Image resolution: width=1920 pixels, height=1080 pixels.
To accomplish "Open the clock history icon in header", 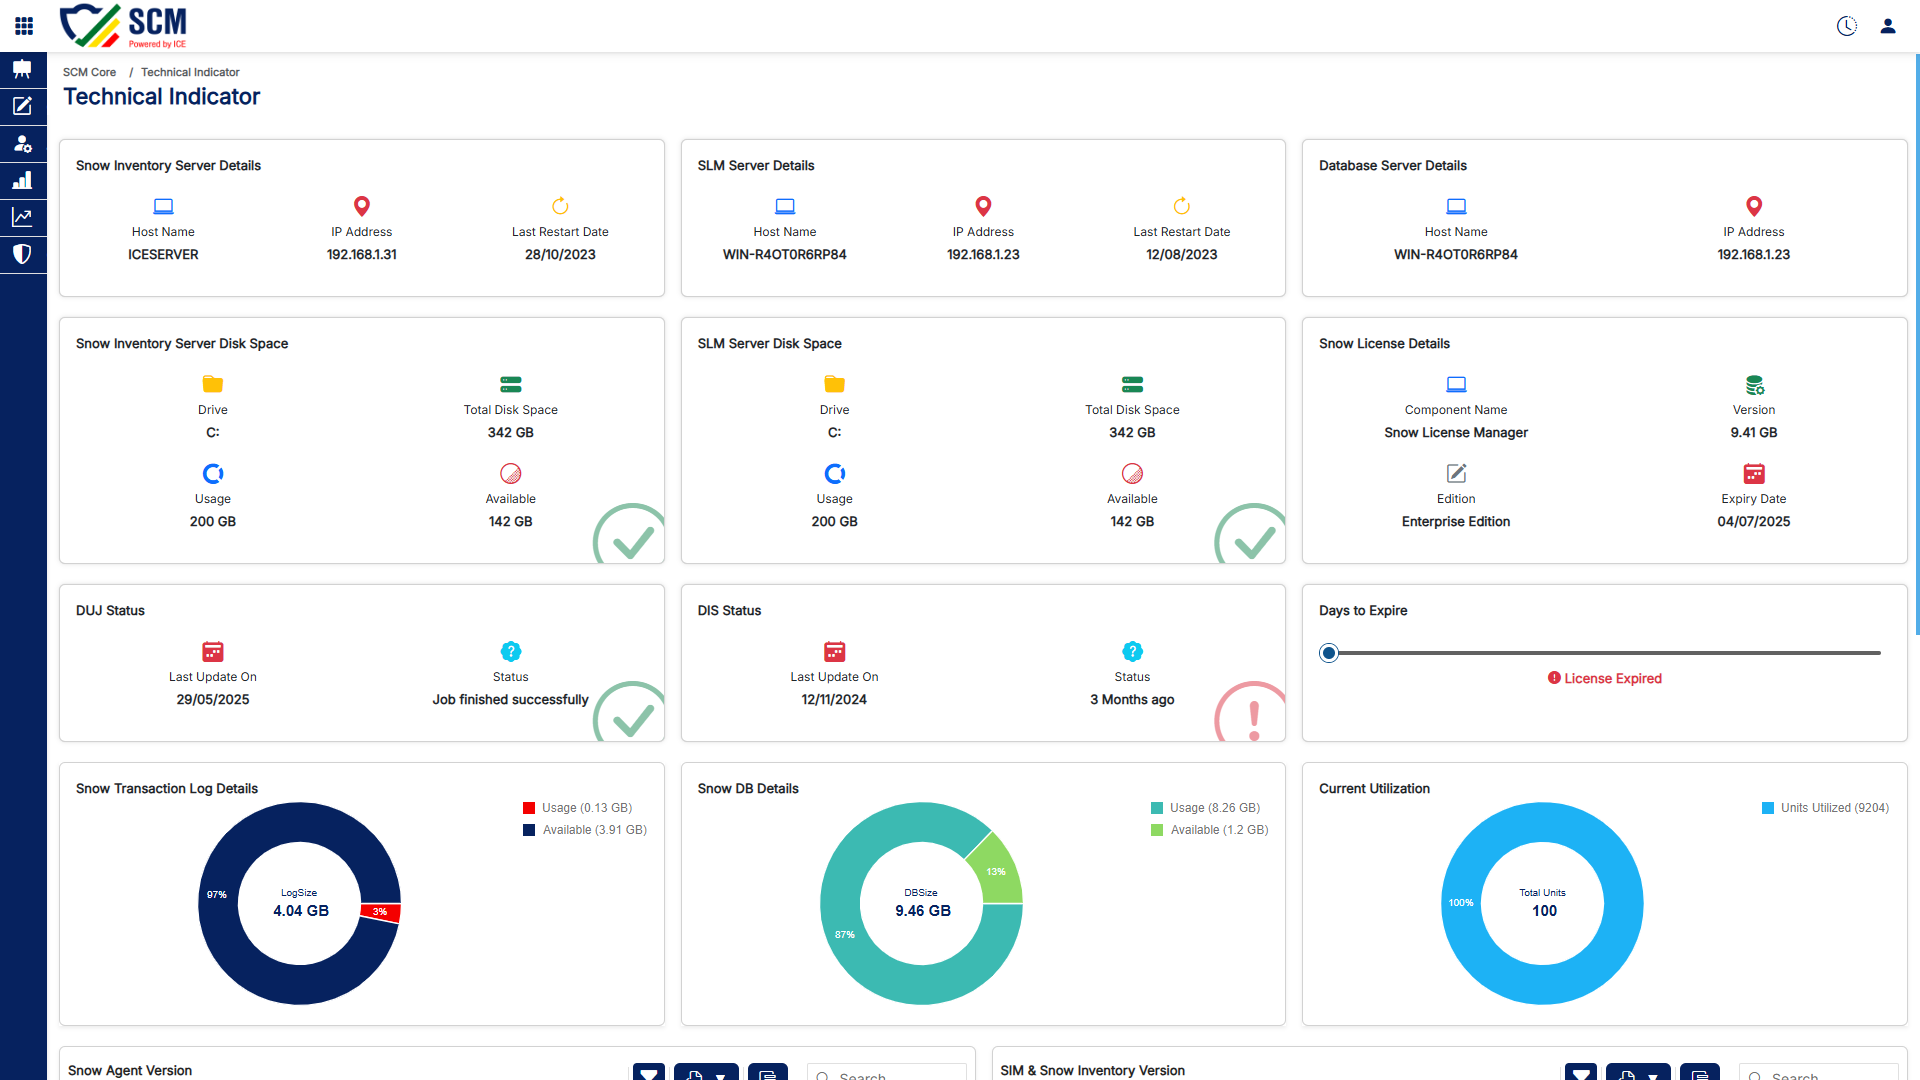I will coord(1847,26).
